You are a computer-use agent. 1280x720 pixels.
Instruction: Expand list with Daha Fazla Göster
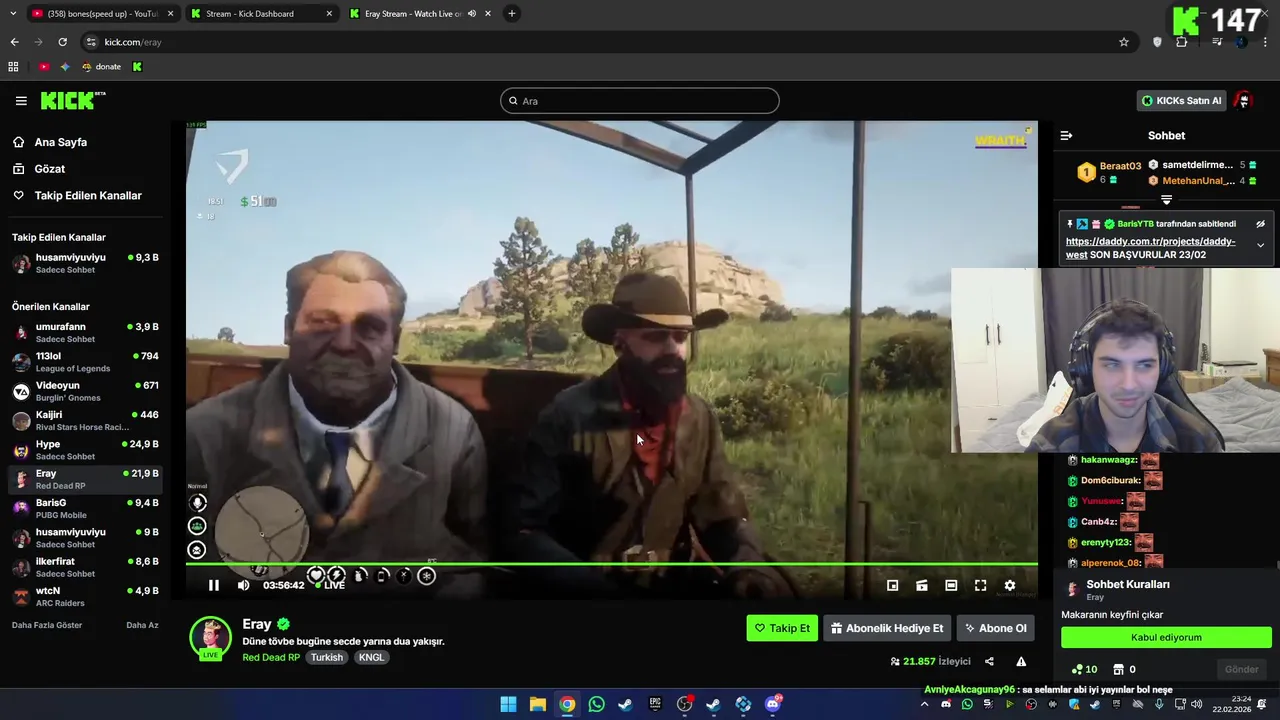[47, 625]
